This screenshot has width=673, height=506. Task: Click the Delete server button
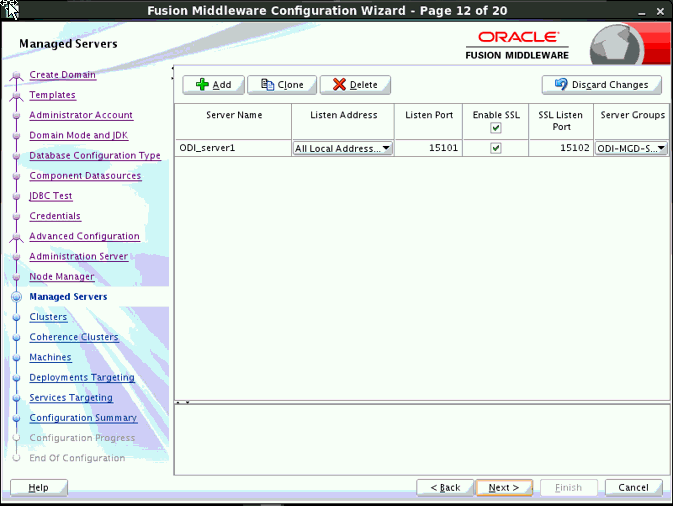pos(355,85)
